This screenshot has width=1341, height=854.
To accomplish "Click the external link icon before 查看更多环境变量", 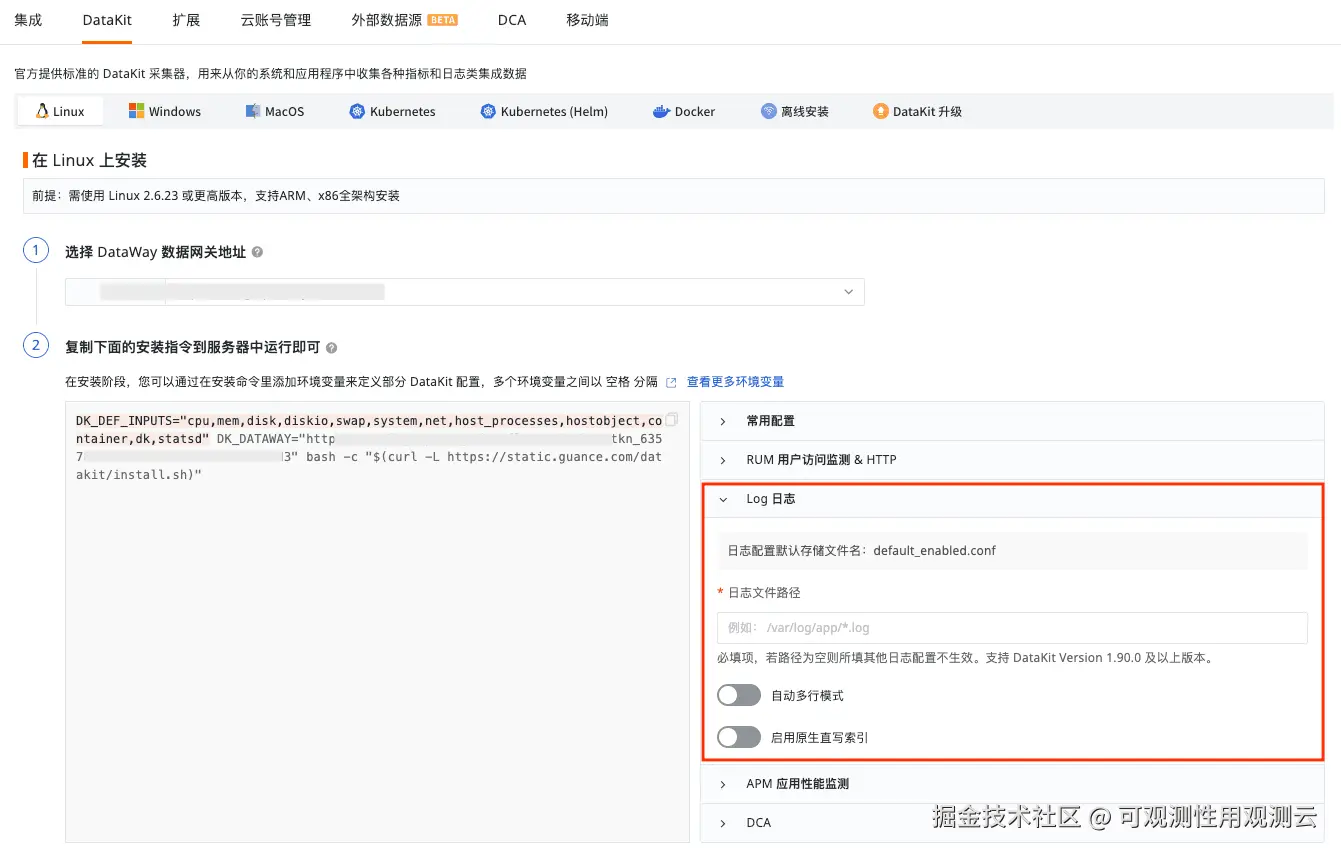I will (671, 382).
